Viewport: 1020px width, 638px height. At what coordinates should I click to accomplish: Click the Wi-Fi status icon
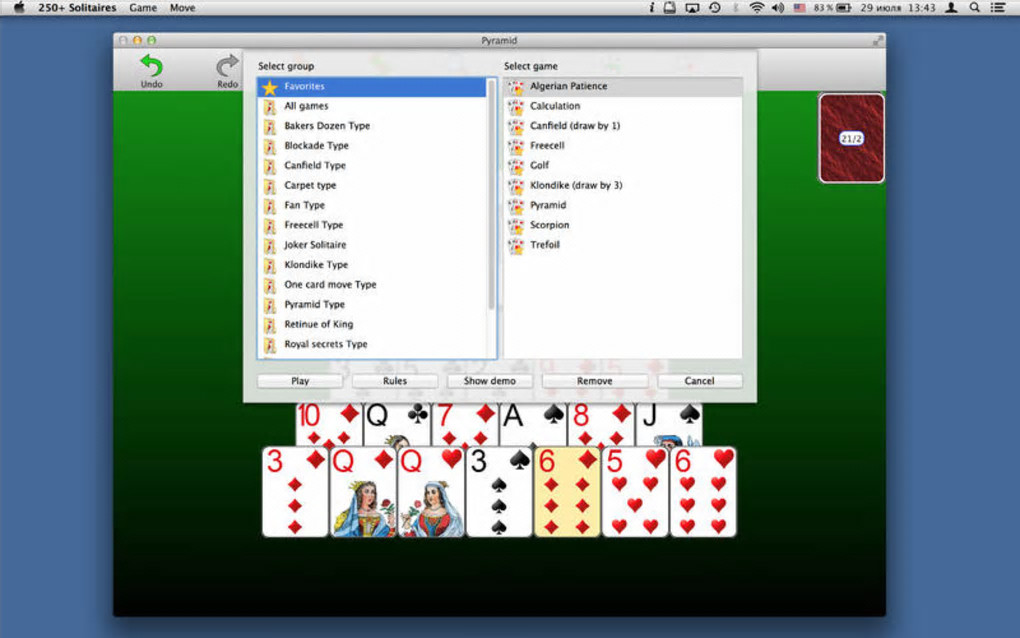coord(756,8)
